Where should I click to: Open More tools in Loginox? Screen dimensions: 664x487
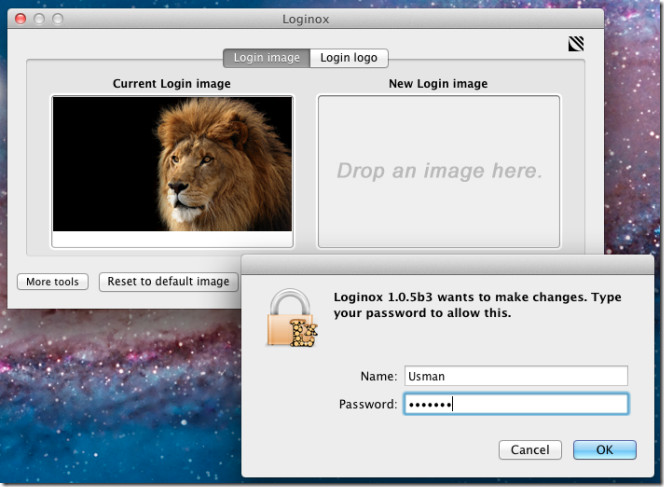click(x=53, y=282)
